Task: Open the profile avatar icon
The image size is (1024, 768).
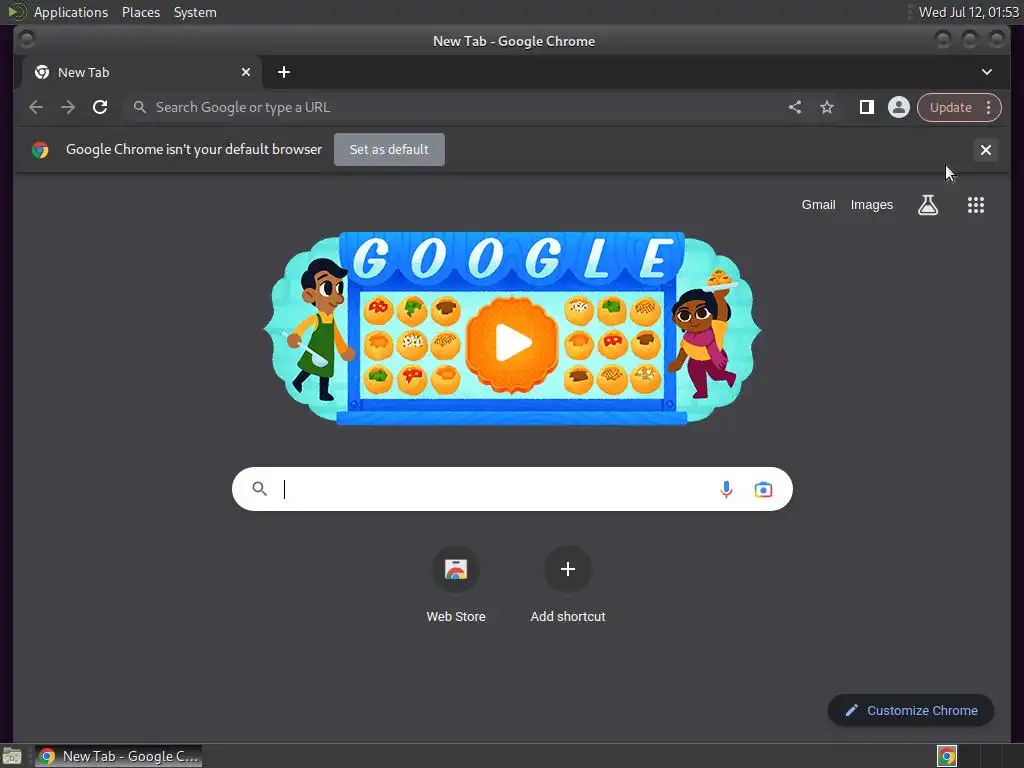Action: tap(899, 107)
